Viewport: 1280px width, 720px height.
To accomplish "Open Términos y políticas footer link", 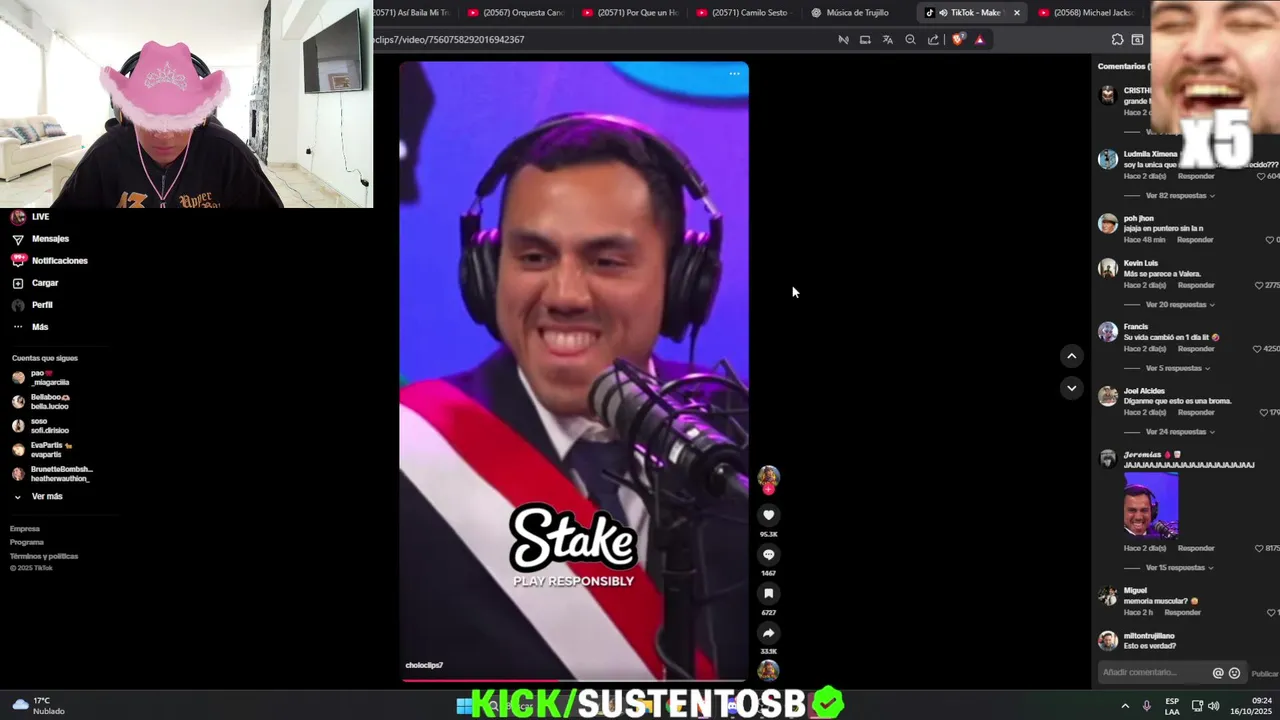I will click(x=44, y=556).
